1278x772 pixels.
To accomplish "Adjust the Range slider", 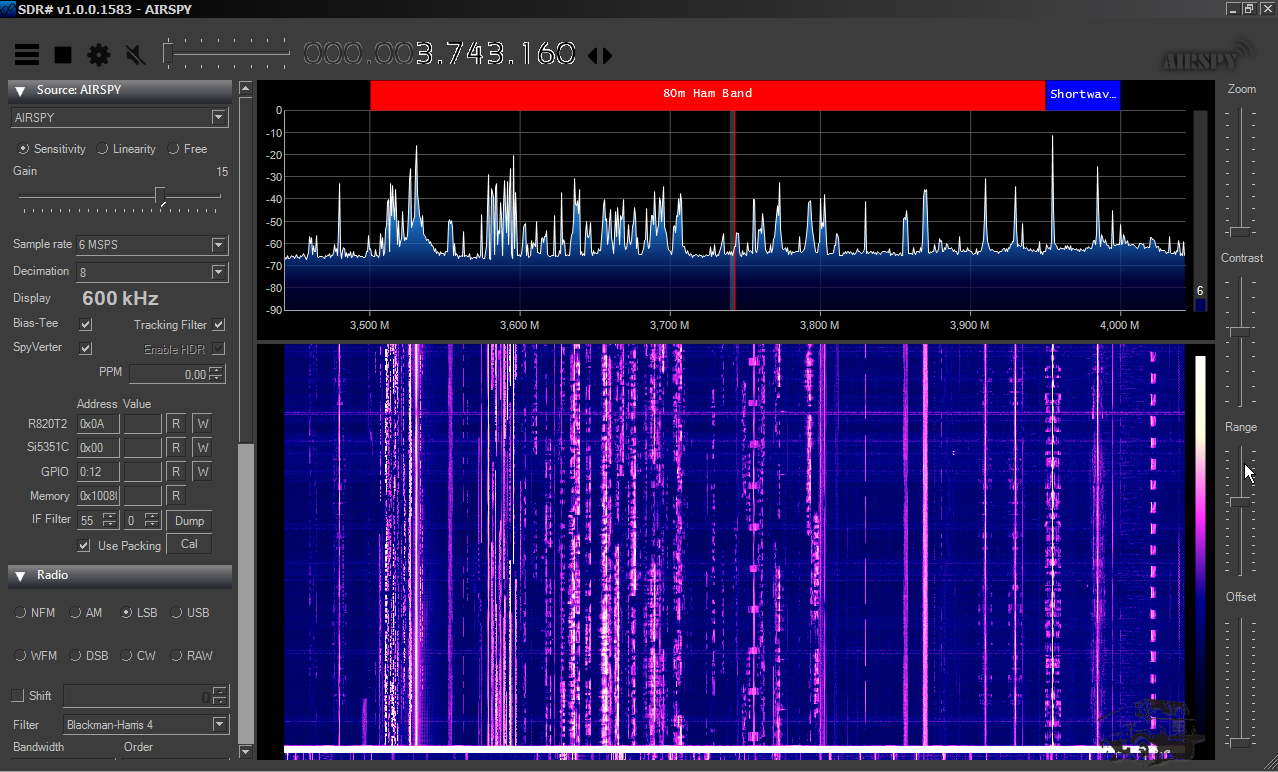I will pos(1242,509).
